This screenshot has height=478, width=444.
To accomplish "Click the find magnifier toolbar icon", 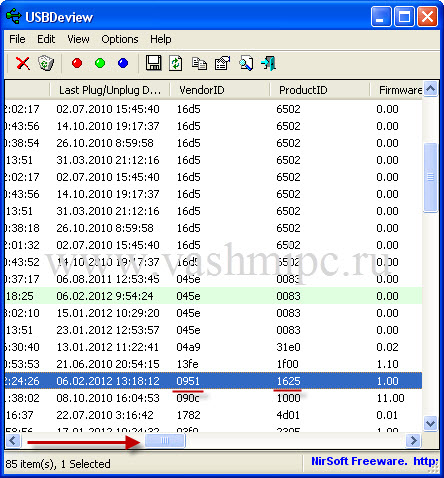I will point(246,63).
